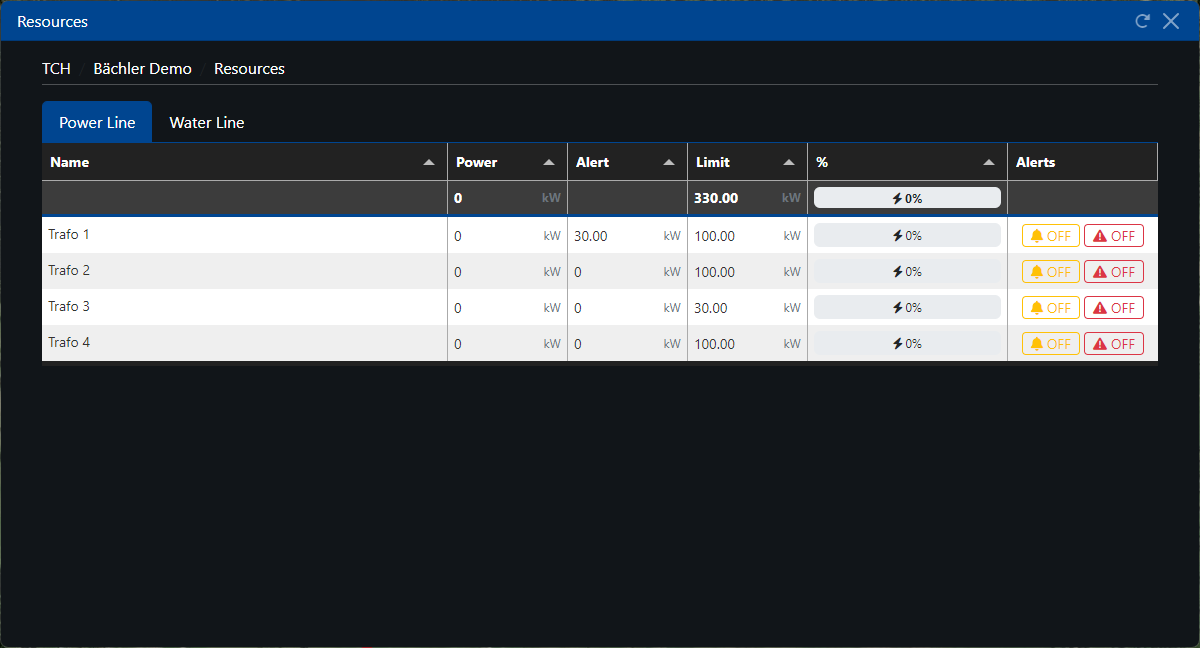
Task: Switch to the Water Line tab
Action: click(x=207, y=122)
